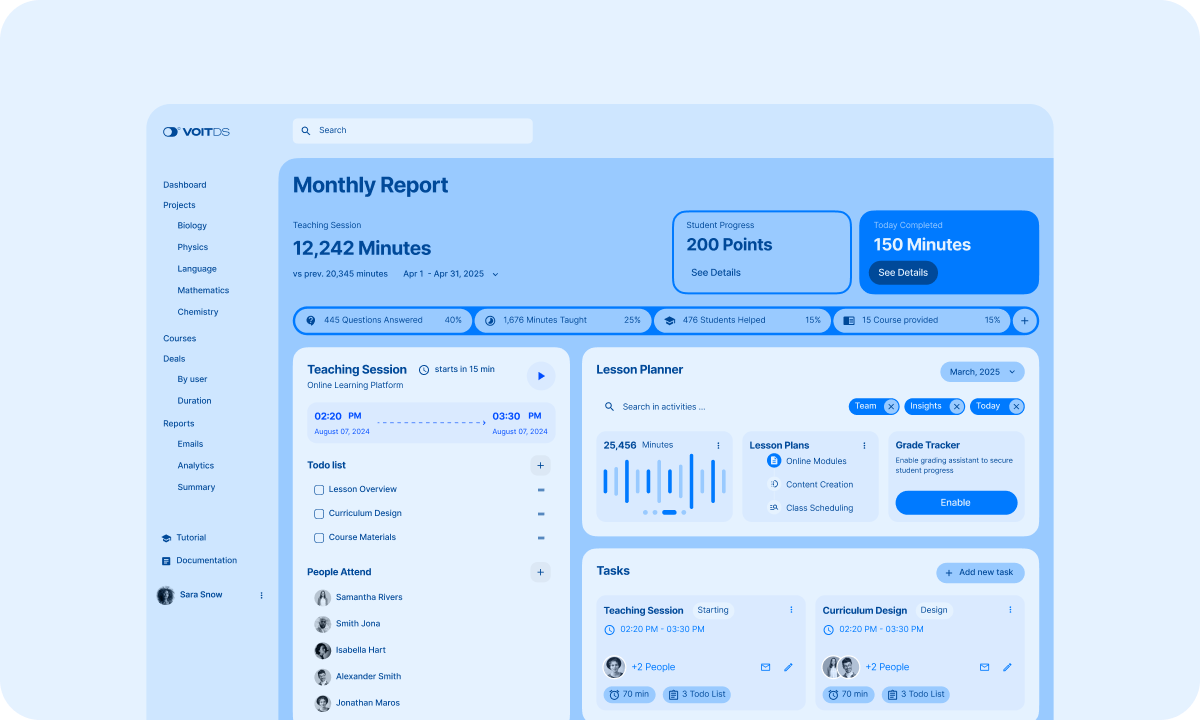The height and width of the screenshot is (720, 1200).
Task: Open the three-dot menu next to Sara Snow
Action: click(x=262, y=595)
